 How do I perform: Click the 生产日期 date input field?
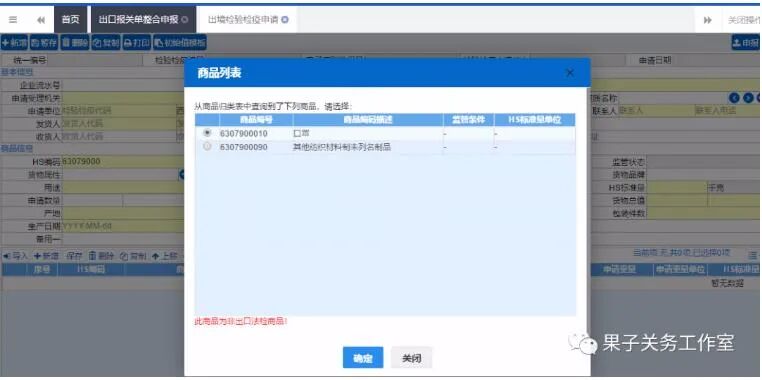pyautogui.click(x=123, y=225)
